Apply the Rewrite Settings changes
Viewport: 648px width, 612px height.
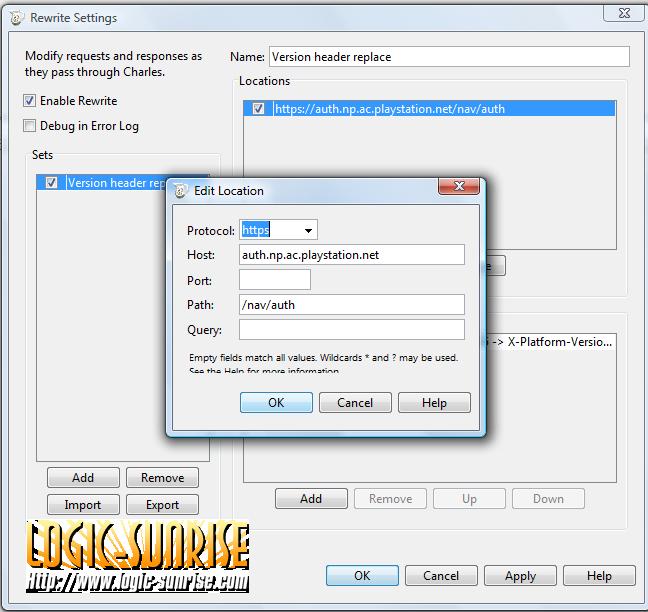coord(520,576)
